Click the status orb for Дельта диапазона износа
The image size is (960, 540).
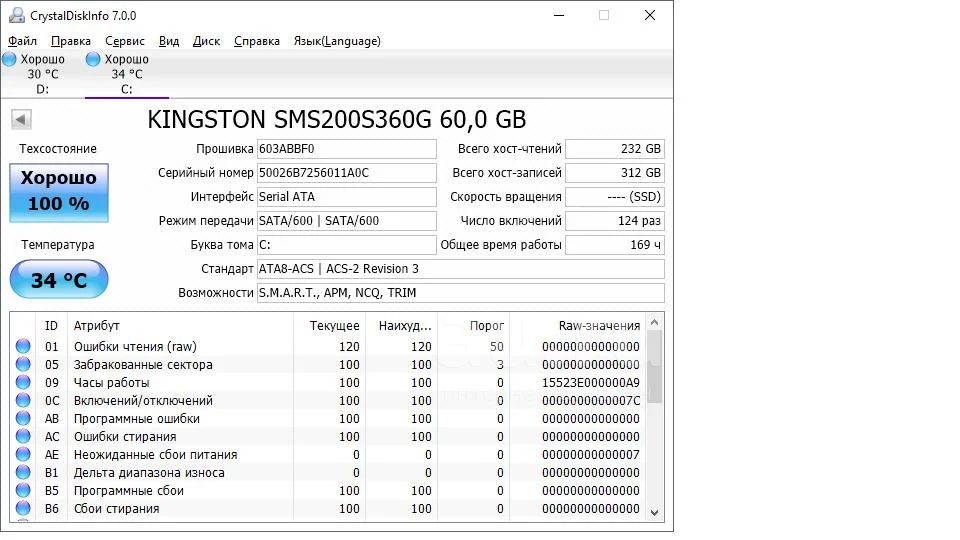point(23,472)
